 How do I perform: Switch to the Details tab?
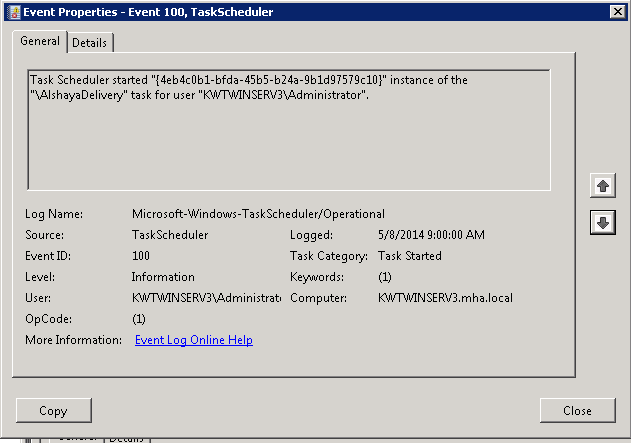pyautogui.click(x=90, y=43)
